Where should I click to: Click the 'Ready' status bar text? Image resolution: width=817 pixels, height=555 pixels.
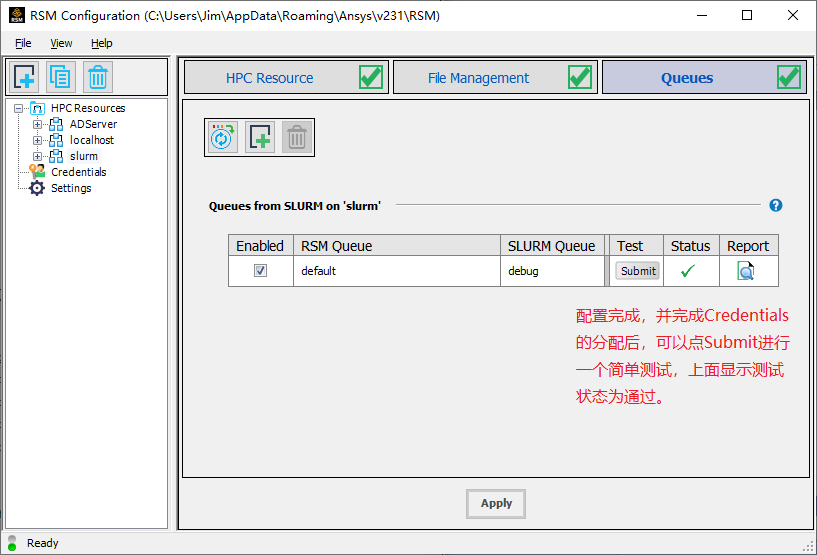43,543
